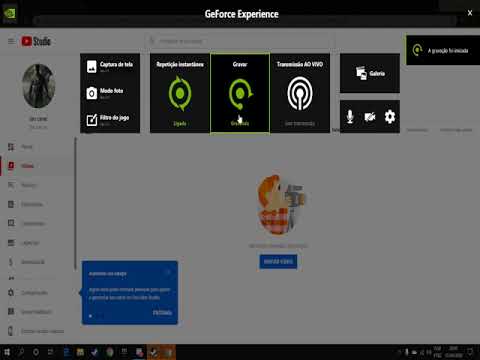480x360 pixels.
Task: Click the YouTube Studio search field
Action: pyautogui.click(x=240, y=41)
